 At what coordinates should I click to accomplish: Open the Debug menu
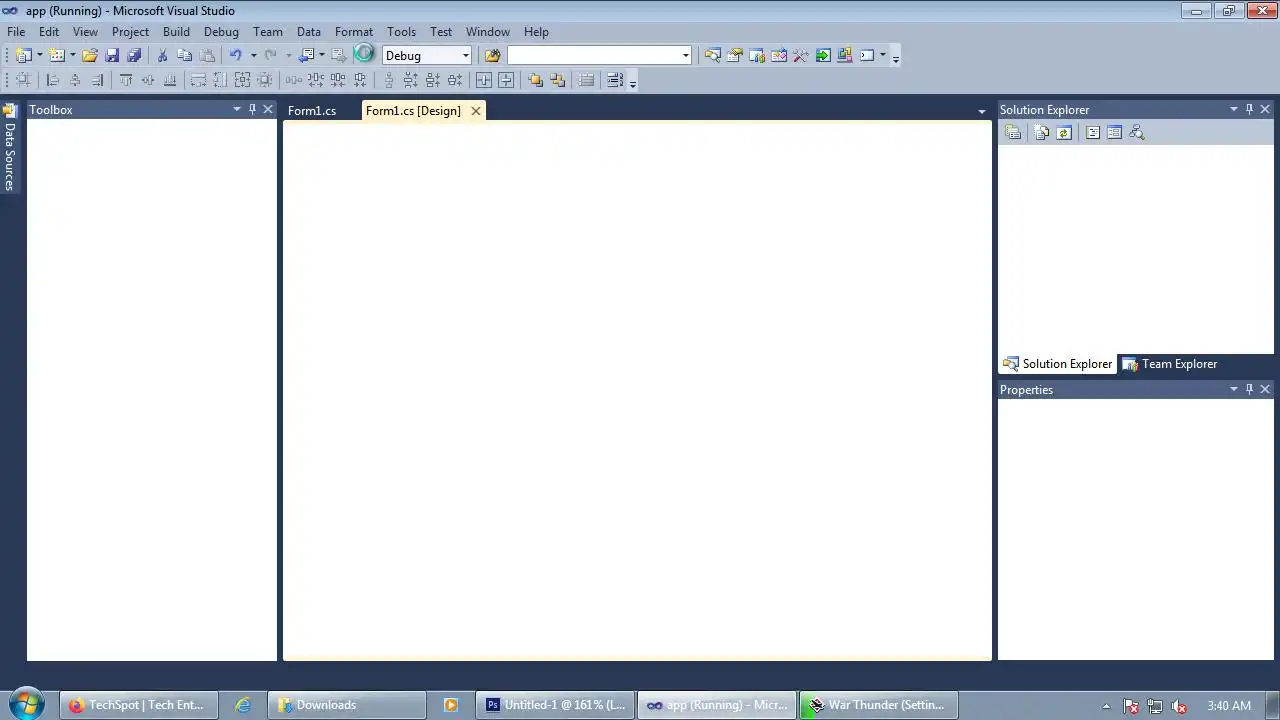pyautogui.click(x=221, y=32)
